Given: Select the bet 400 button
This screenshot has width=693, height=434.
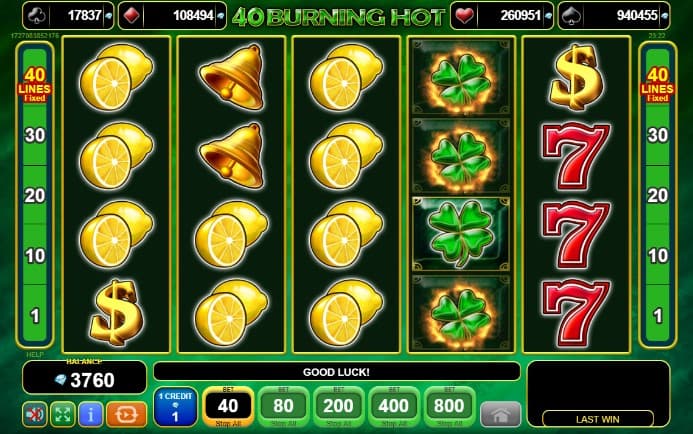Looking at the screenshot, I should [394, 406].
